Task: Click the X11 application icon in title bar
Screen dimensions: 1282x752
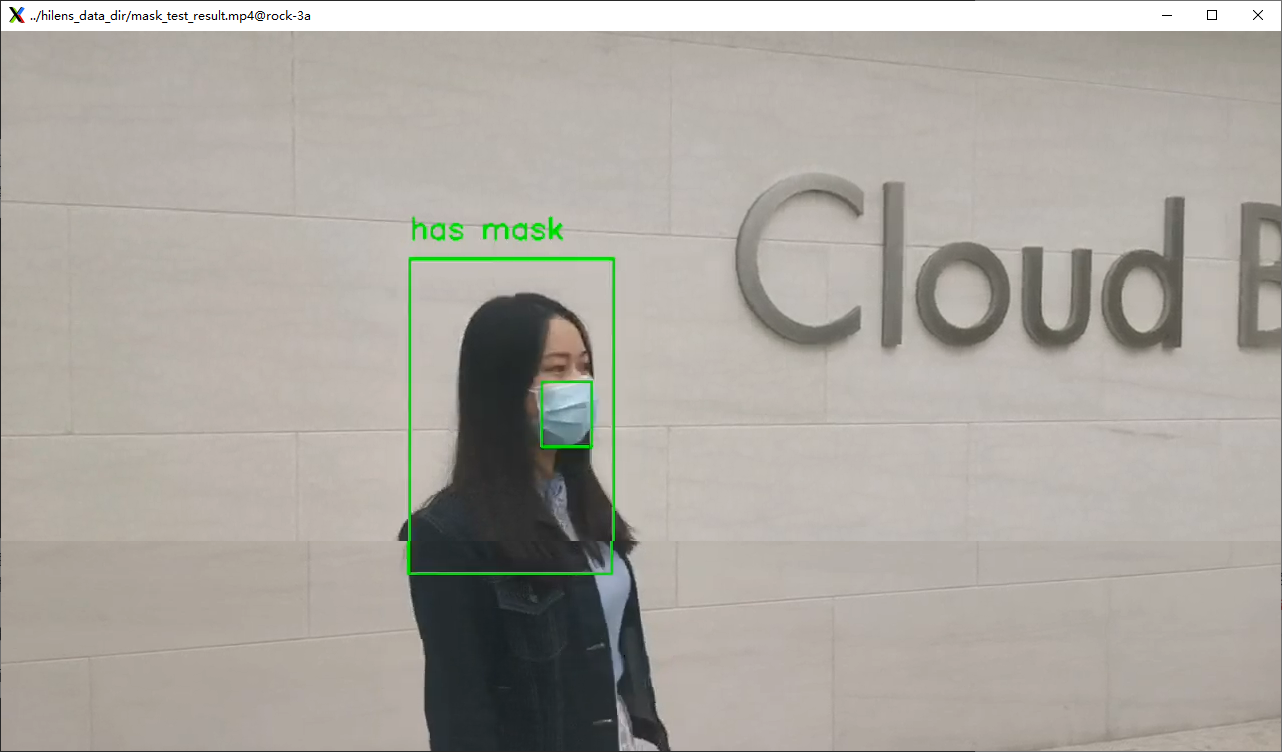Action: (x=16, y=16)
